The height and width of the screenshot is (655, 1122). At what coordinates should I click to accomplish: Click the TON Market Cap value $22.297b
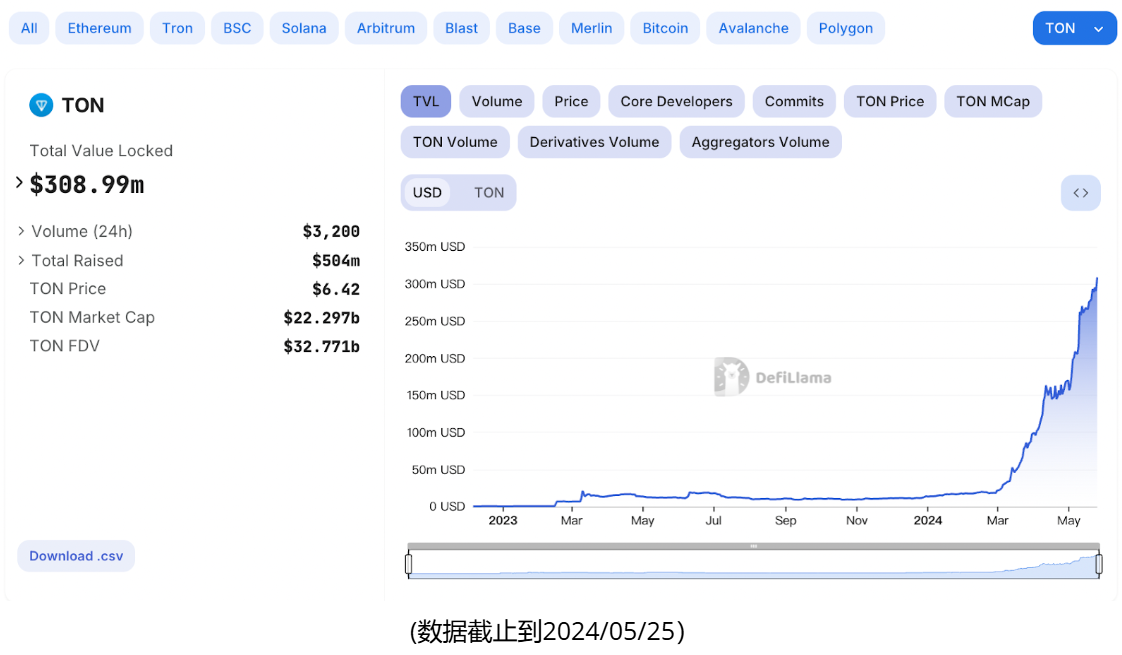click(321, 318)
